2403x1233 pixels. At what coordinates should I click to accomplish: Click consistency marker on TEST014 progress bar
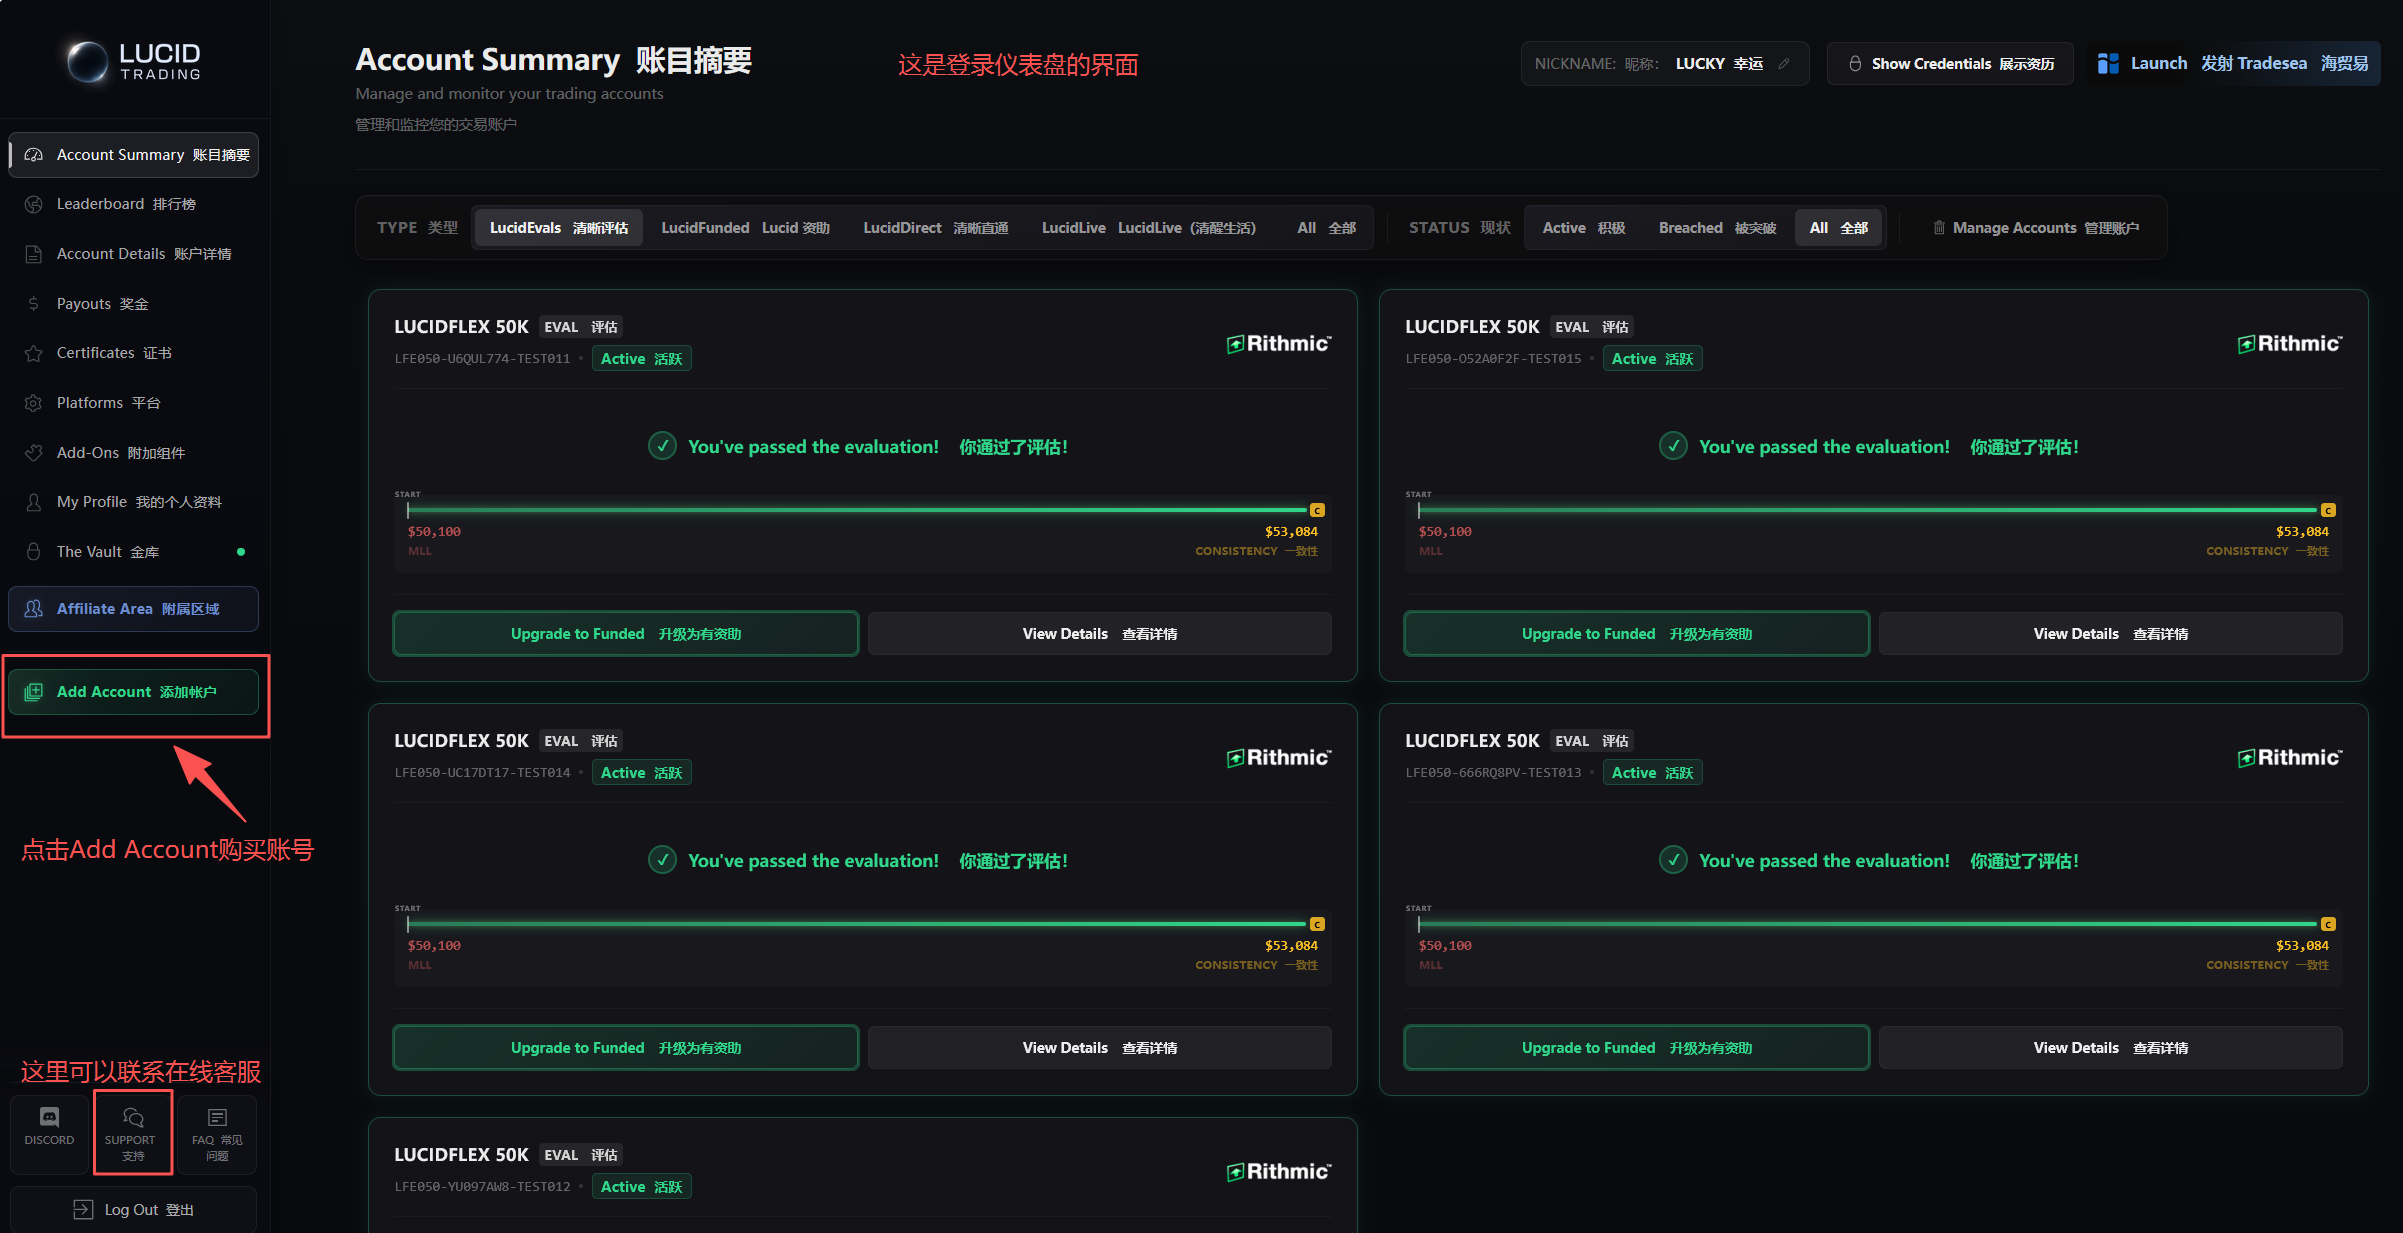click(x=1317, y=924)
